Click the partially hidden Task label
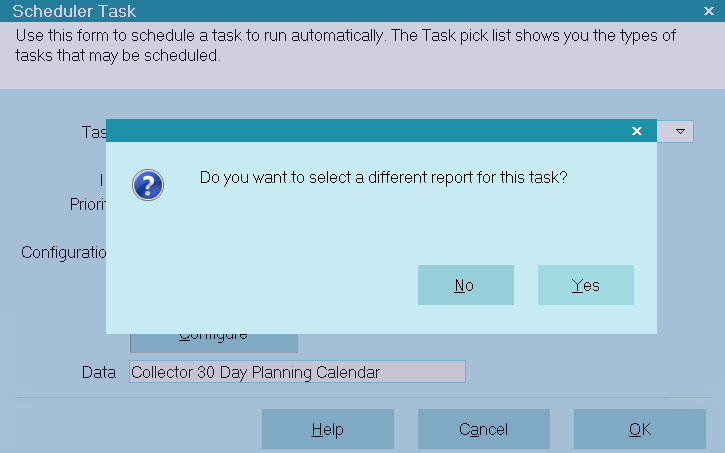Image resolution: width=725 pixels, height=453 pixels. click(92, 132)
